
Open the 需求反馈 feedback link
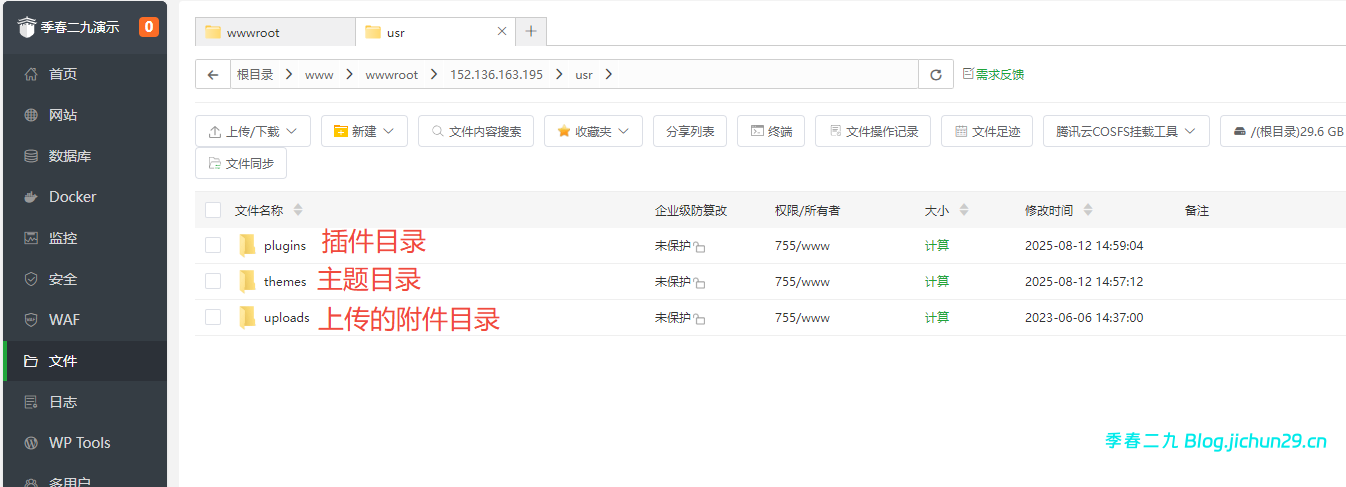coord(993,74)
